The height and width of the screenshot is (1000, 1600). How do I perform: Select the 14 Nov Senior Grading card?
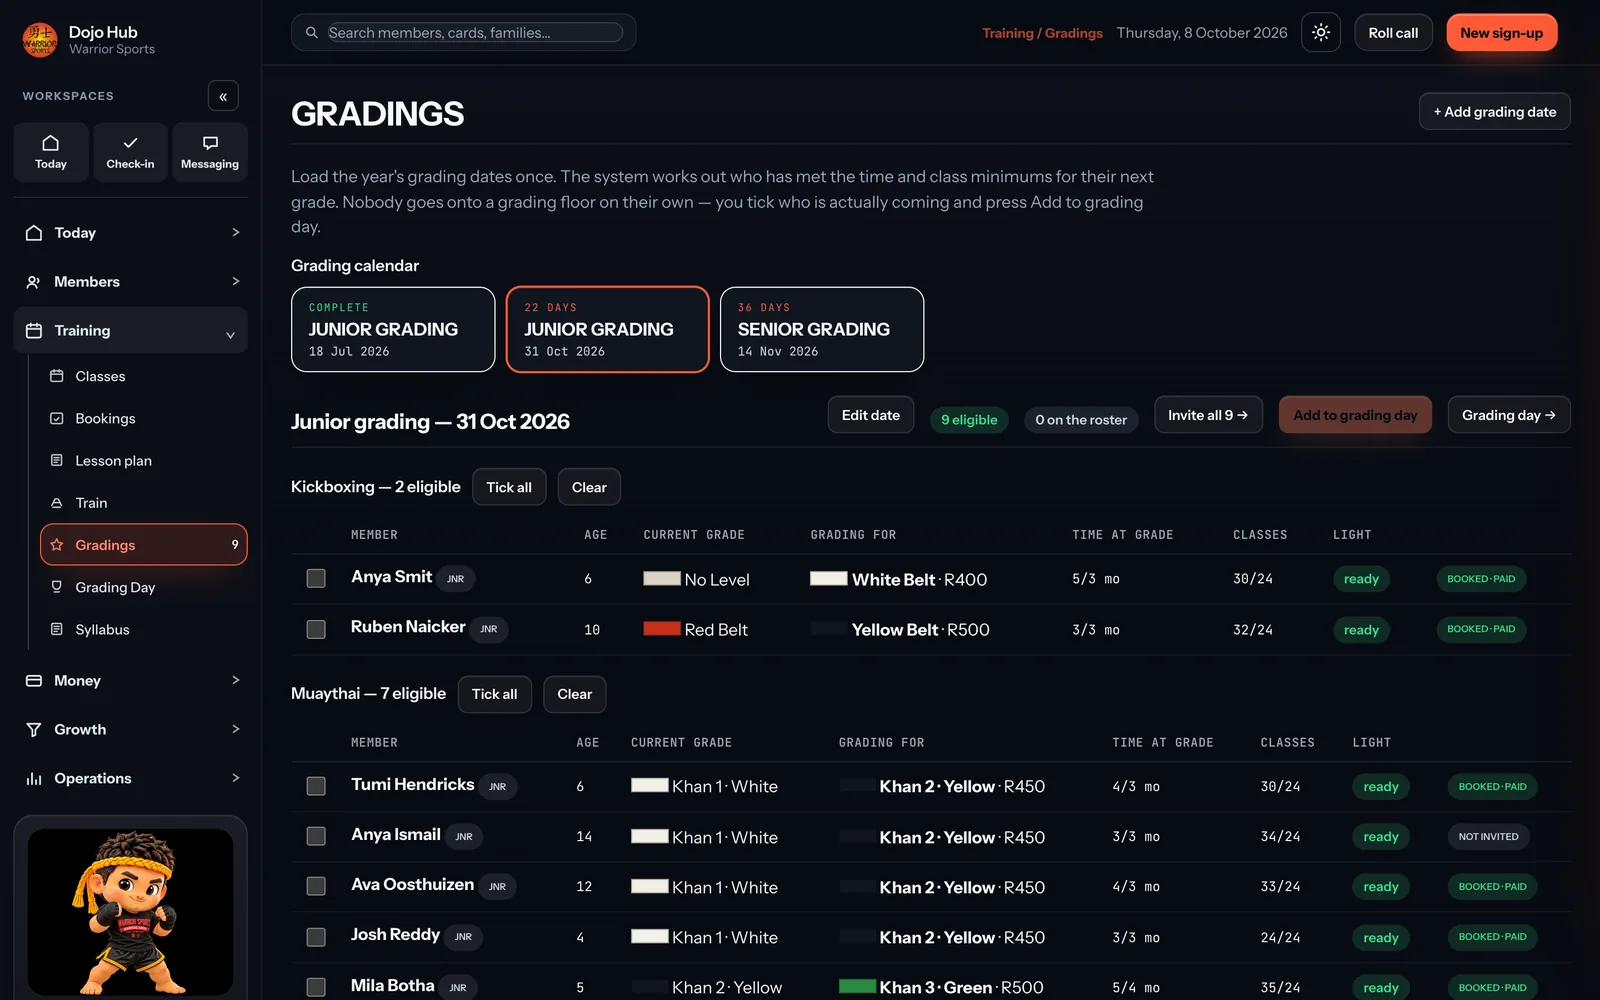point(822,329)
